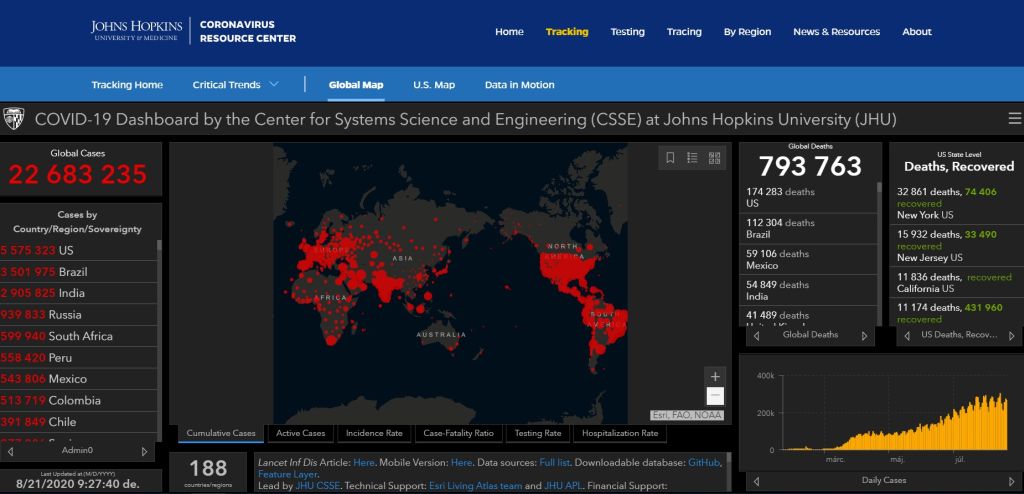This screenshot has width=1024, height=494.
Task: Click 112 304 deaths Brazil entry
Action: coord(807,229)
